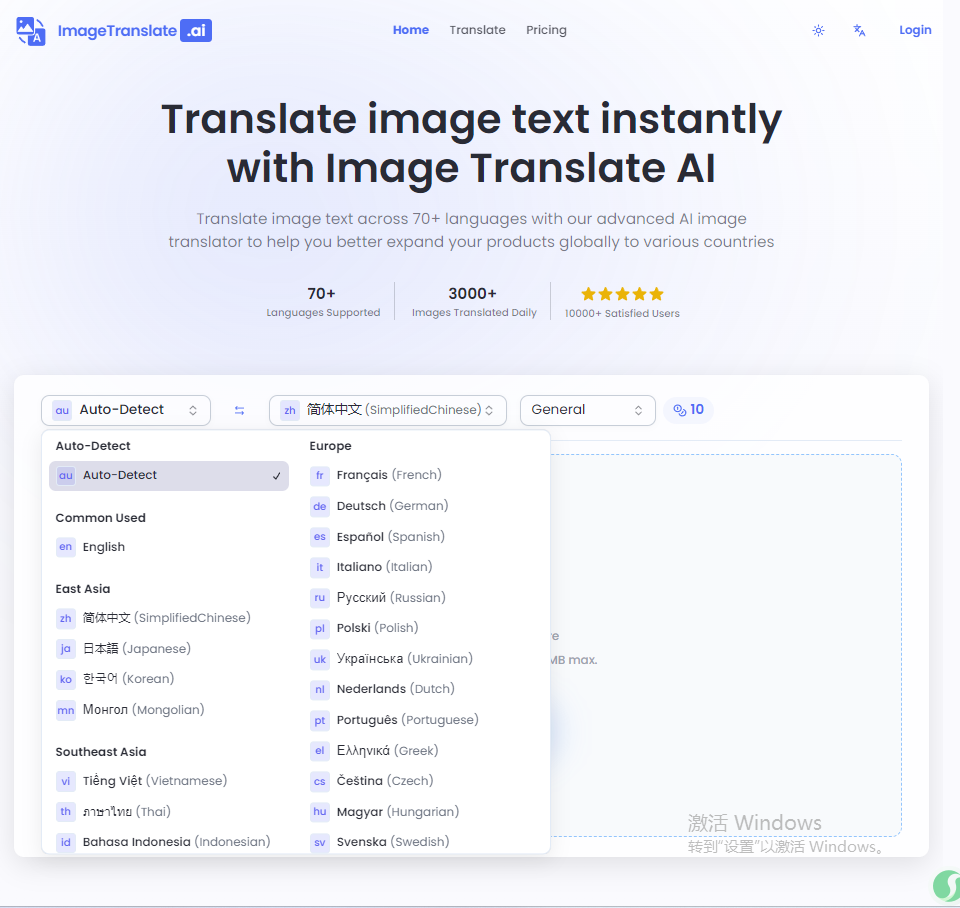This screenshot has width=960, height=908.
Task: Select Bahasa Indonesia (Indonesian)
Action: pos(168,842)
